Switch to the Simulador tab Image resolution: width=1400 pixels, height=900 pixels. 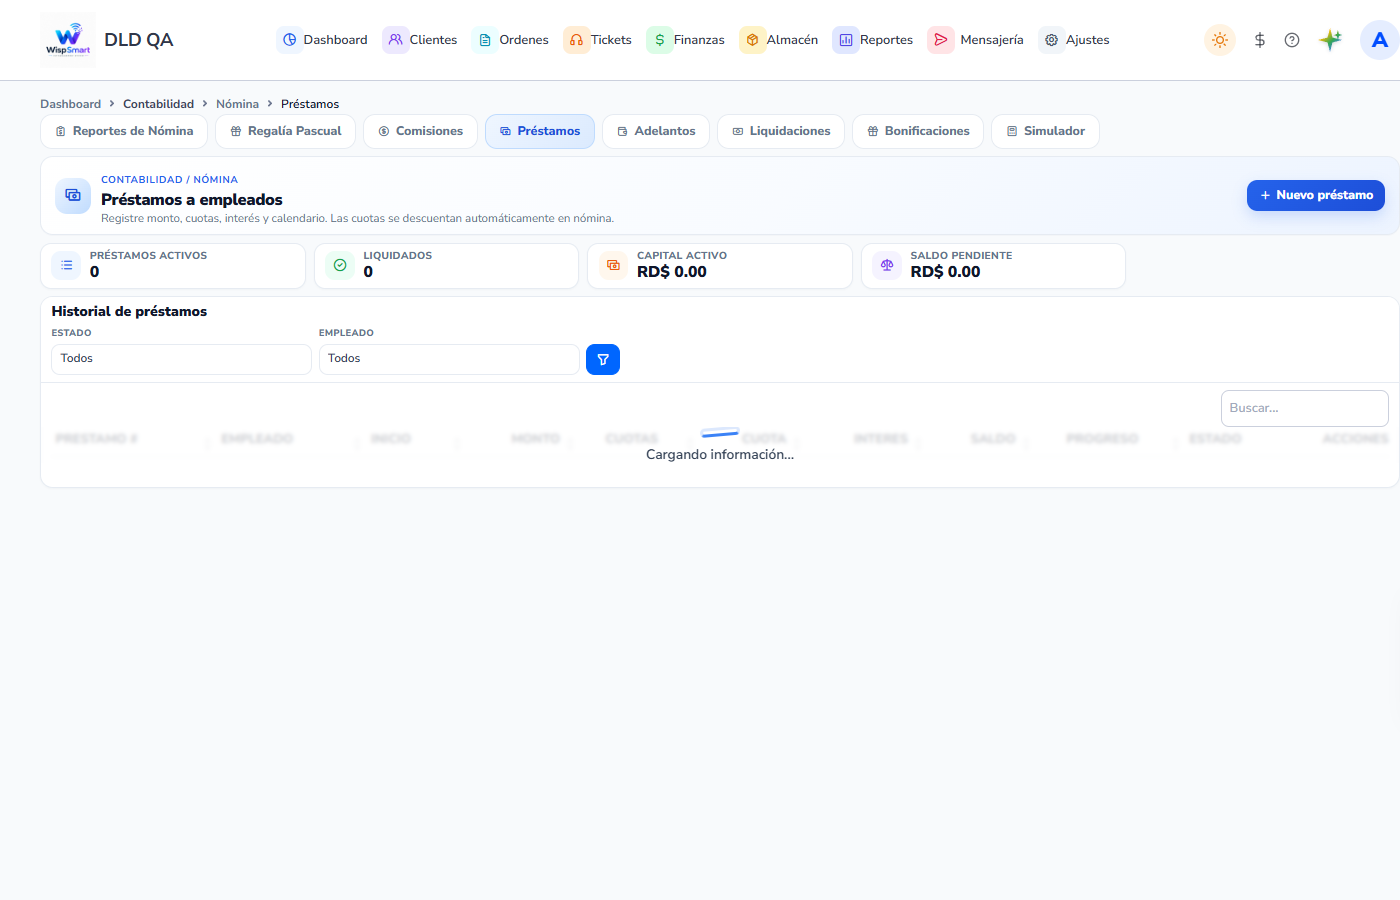pos(1045,131)
